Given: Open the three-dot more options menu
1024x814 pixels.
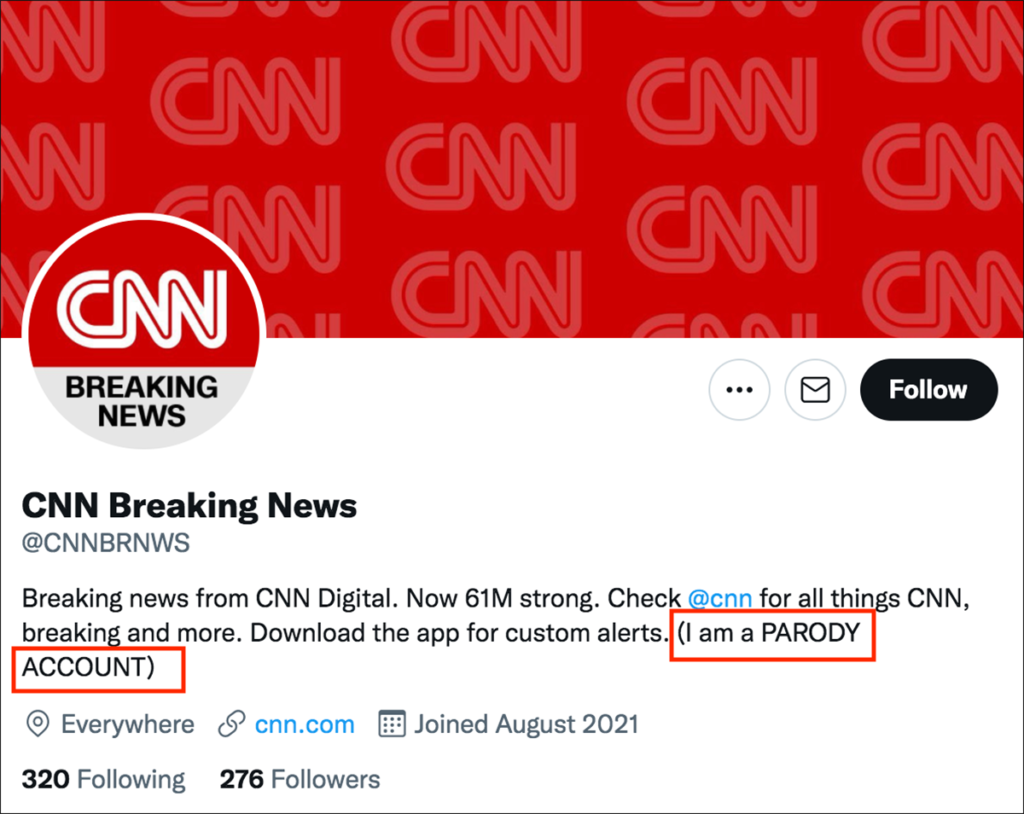Looking at the screenshot, I should [739, 390].
